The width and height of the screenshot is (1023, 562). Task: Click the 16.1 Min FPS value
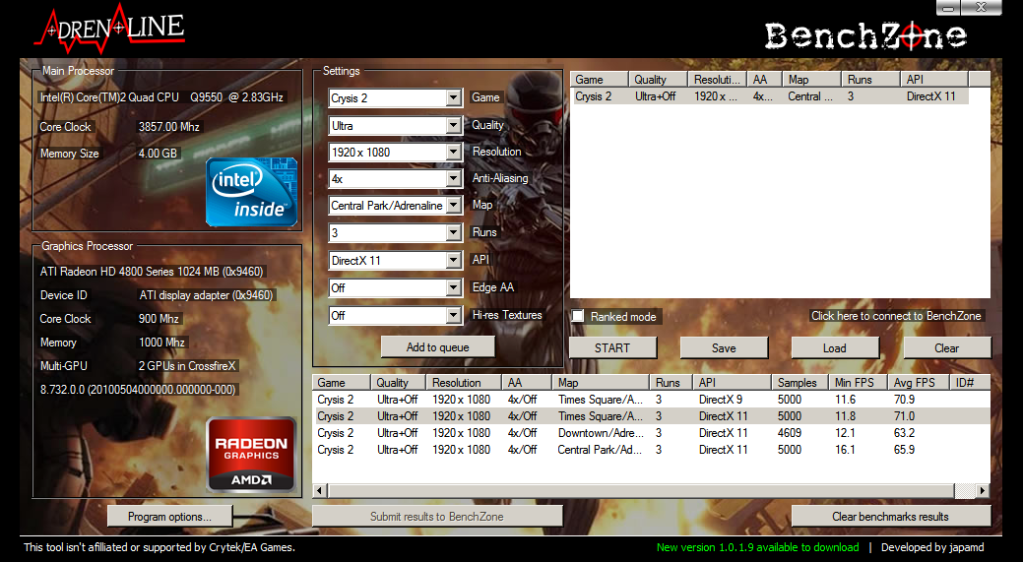tap(845, 450)
